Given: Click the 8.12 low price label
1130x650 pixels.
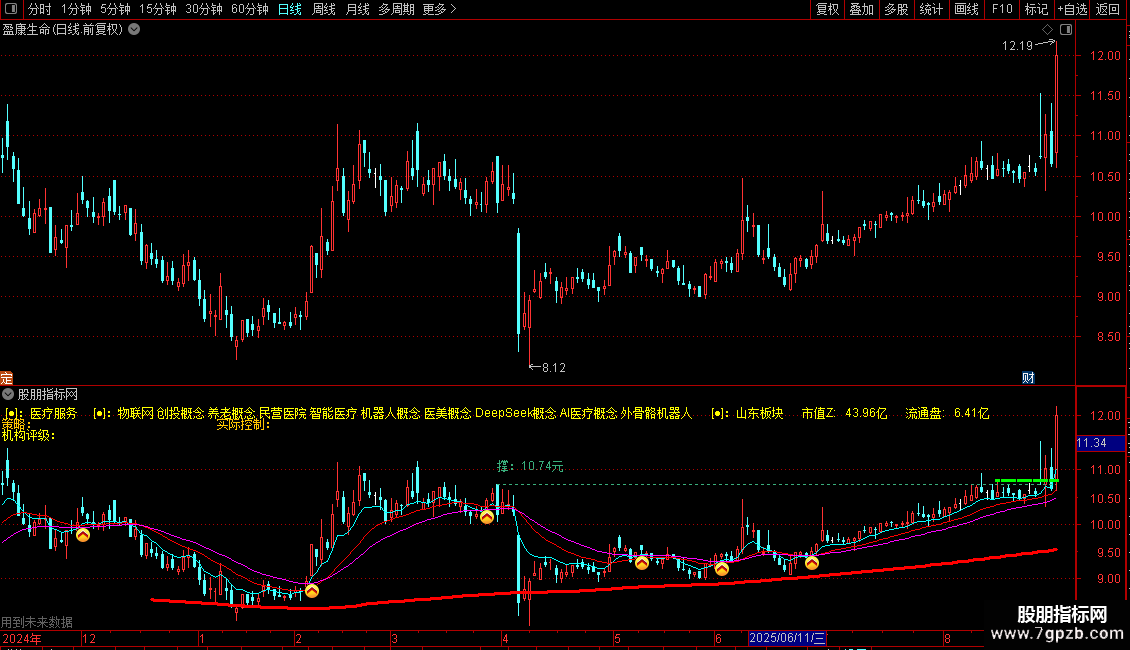Looking at the screenshot, I should tap(553, 368).
